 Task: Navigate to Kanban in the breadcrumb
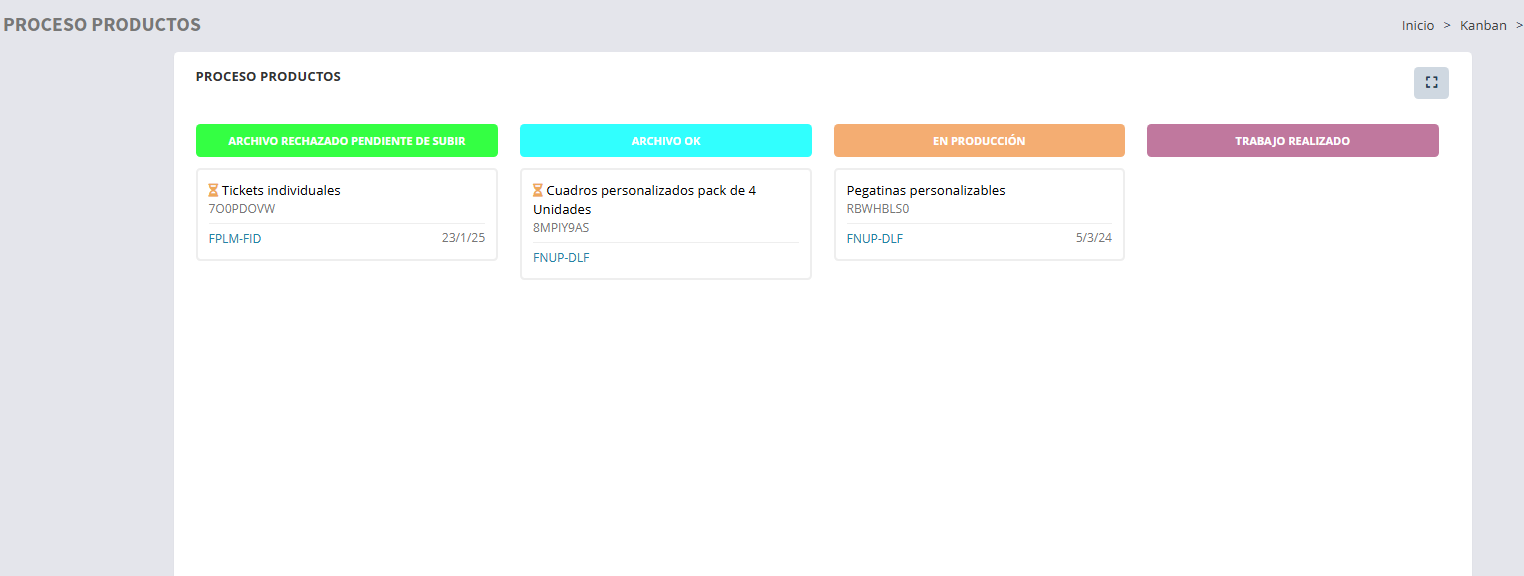pyautogui.click(x=1483, y=25)
